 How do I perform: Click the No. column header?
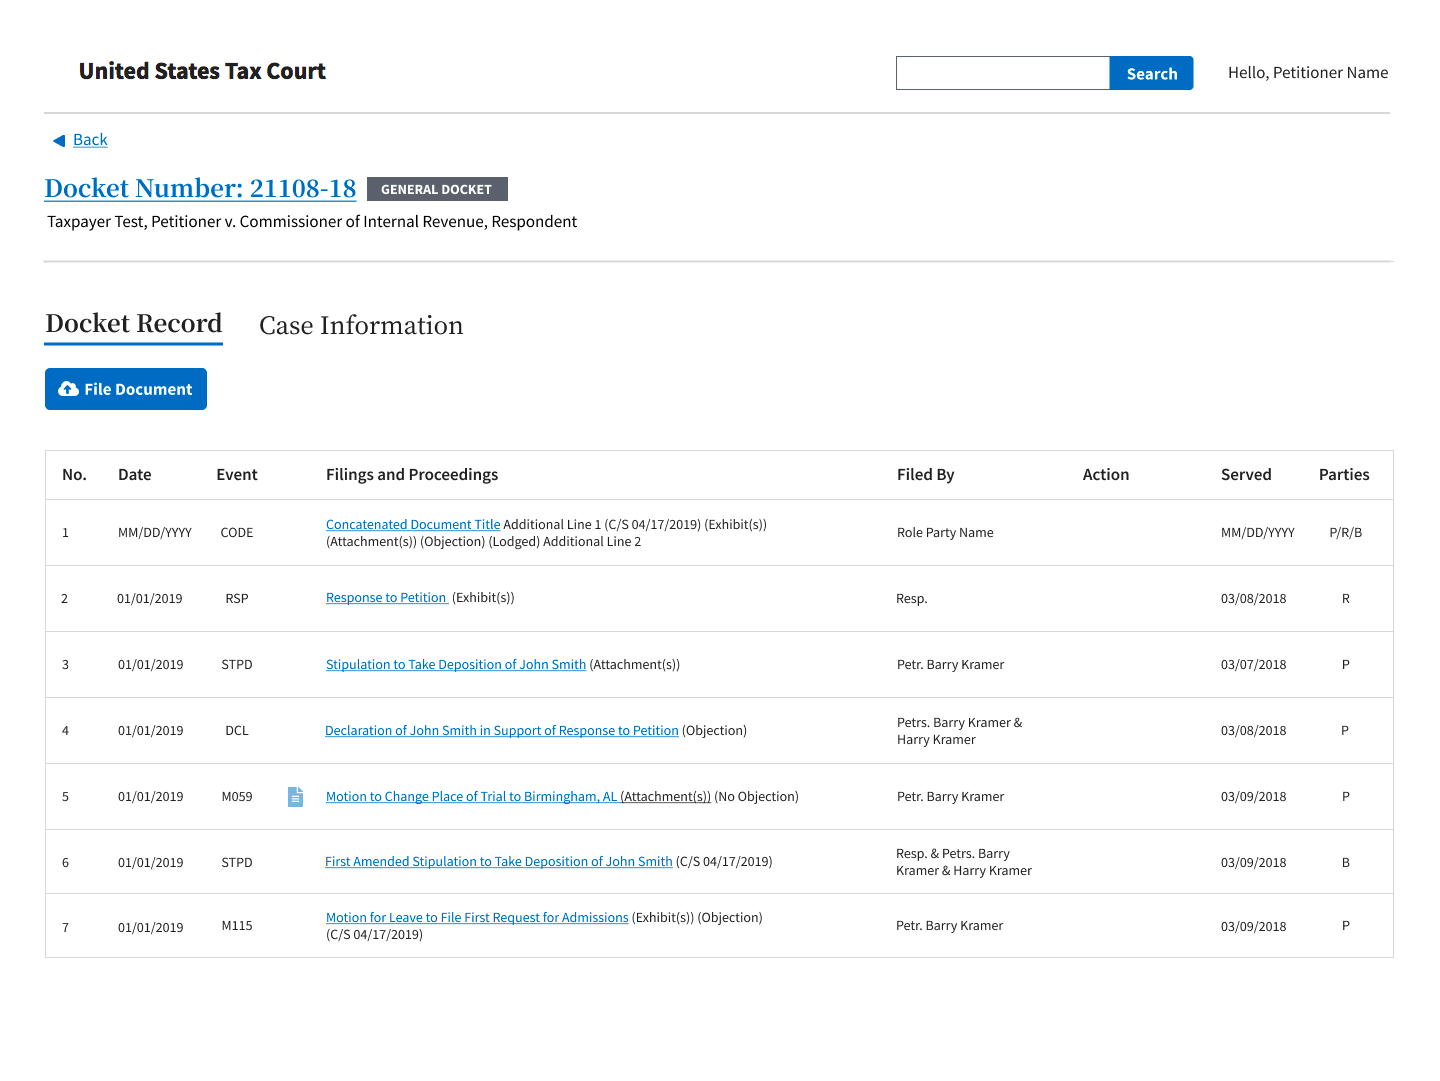[74, 475]
